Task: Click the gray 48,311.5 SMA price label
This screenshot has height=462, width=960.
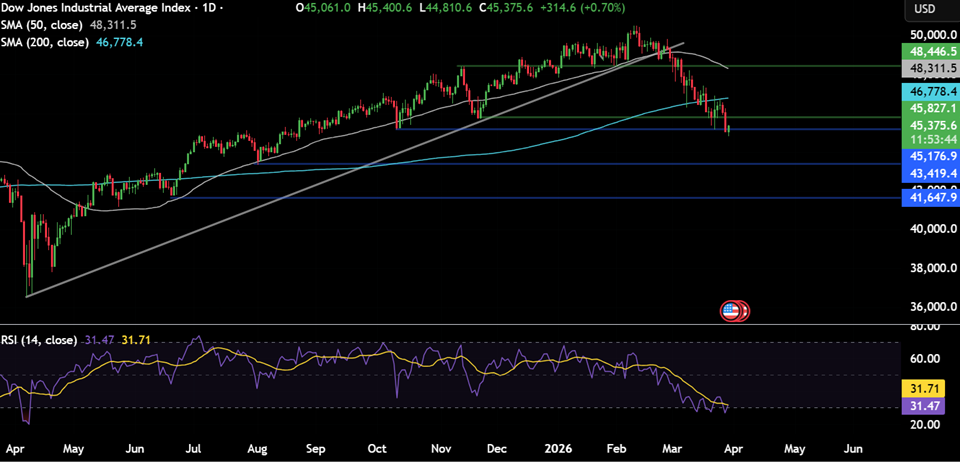Action: [x=930, y=70]
